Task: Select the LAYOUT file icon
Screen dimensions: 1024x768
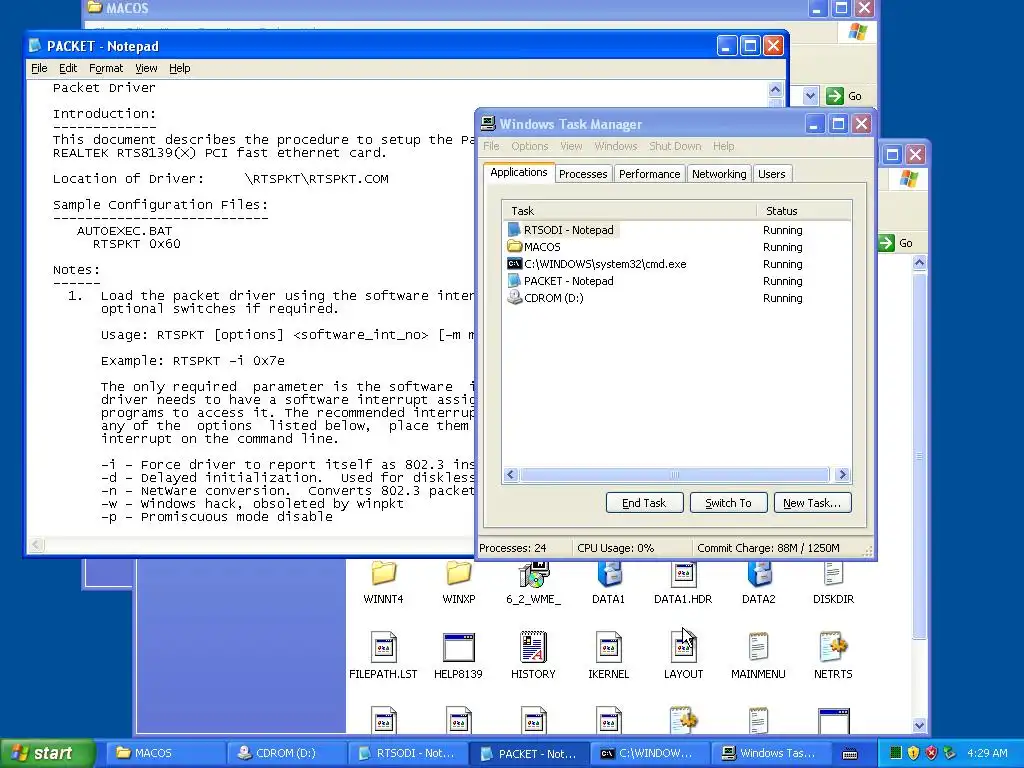Action: [683, 647]
